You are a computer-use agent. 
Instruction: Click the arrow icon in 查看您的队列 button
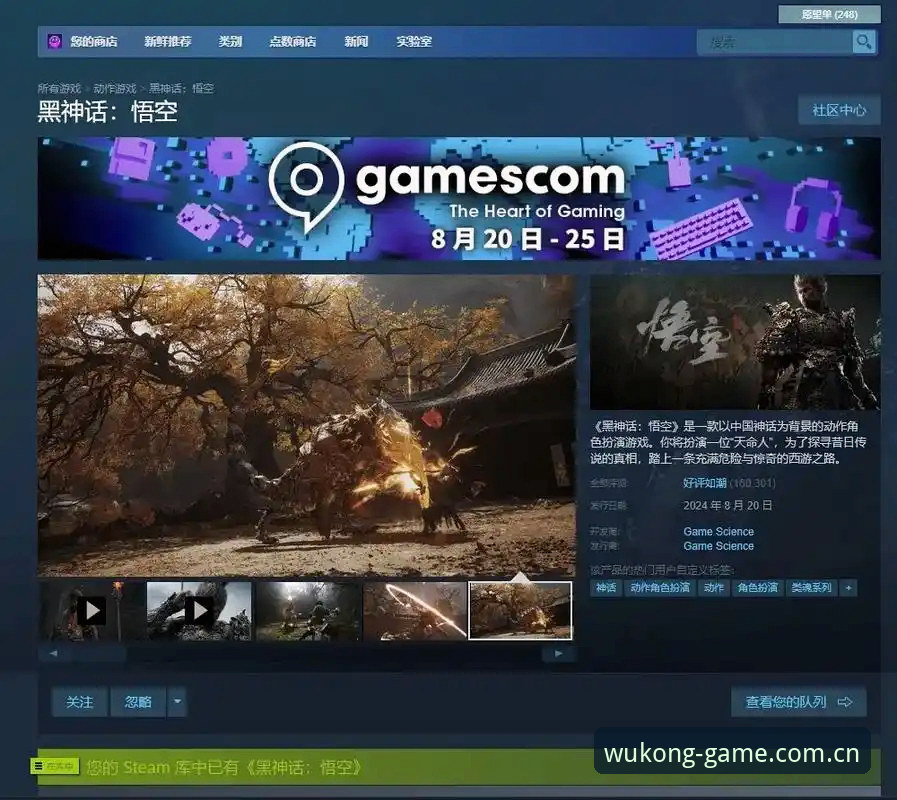(x=845, y=702)
